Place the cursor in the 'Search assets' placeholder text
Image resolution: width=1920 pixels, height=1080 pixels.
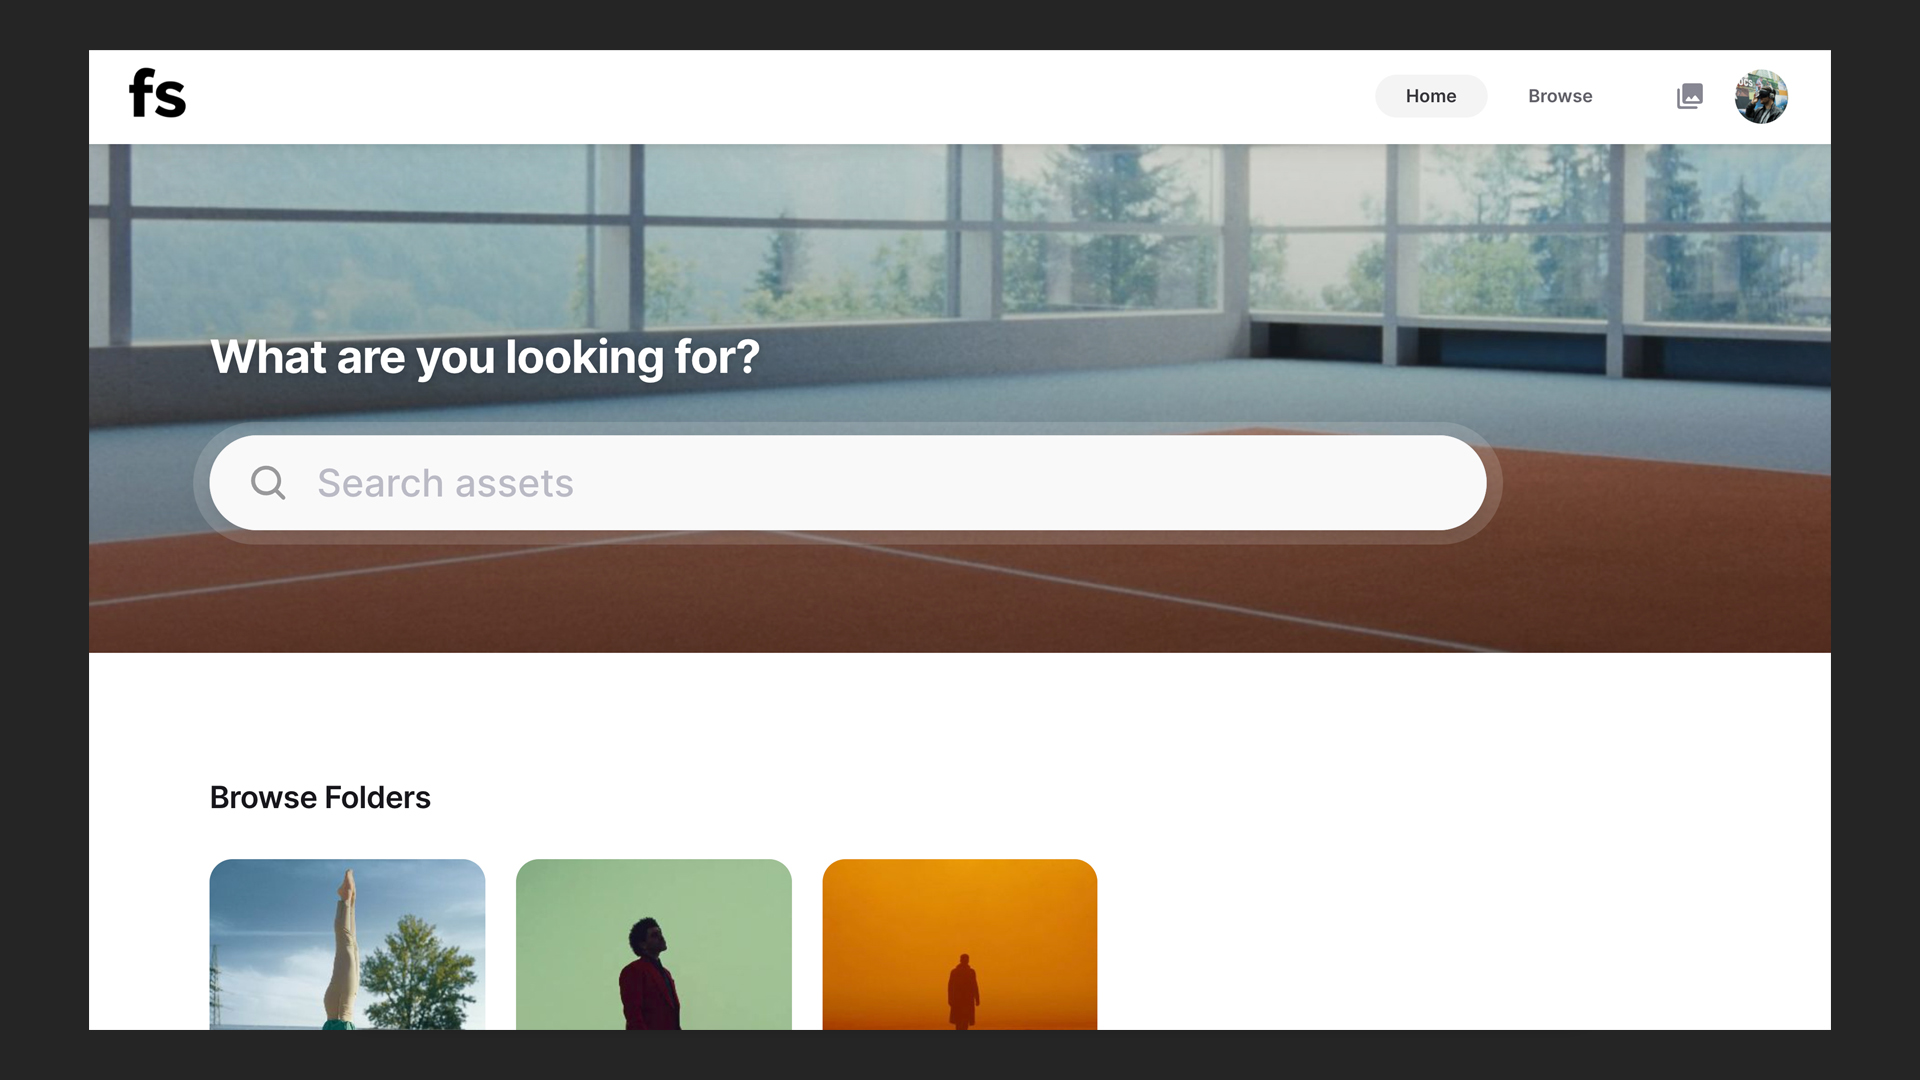(445, 483)
